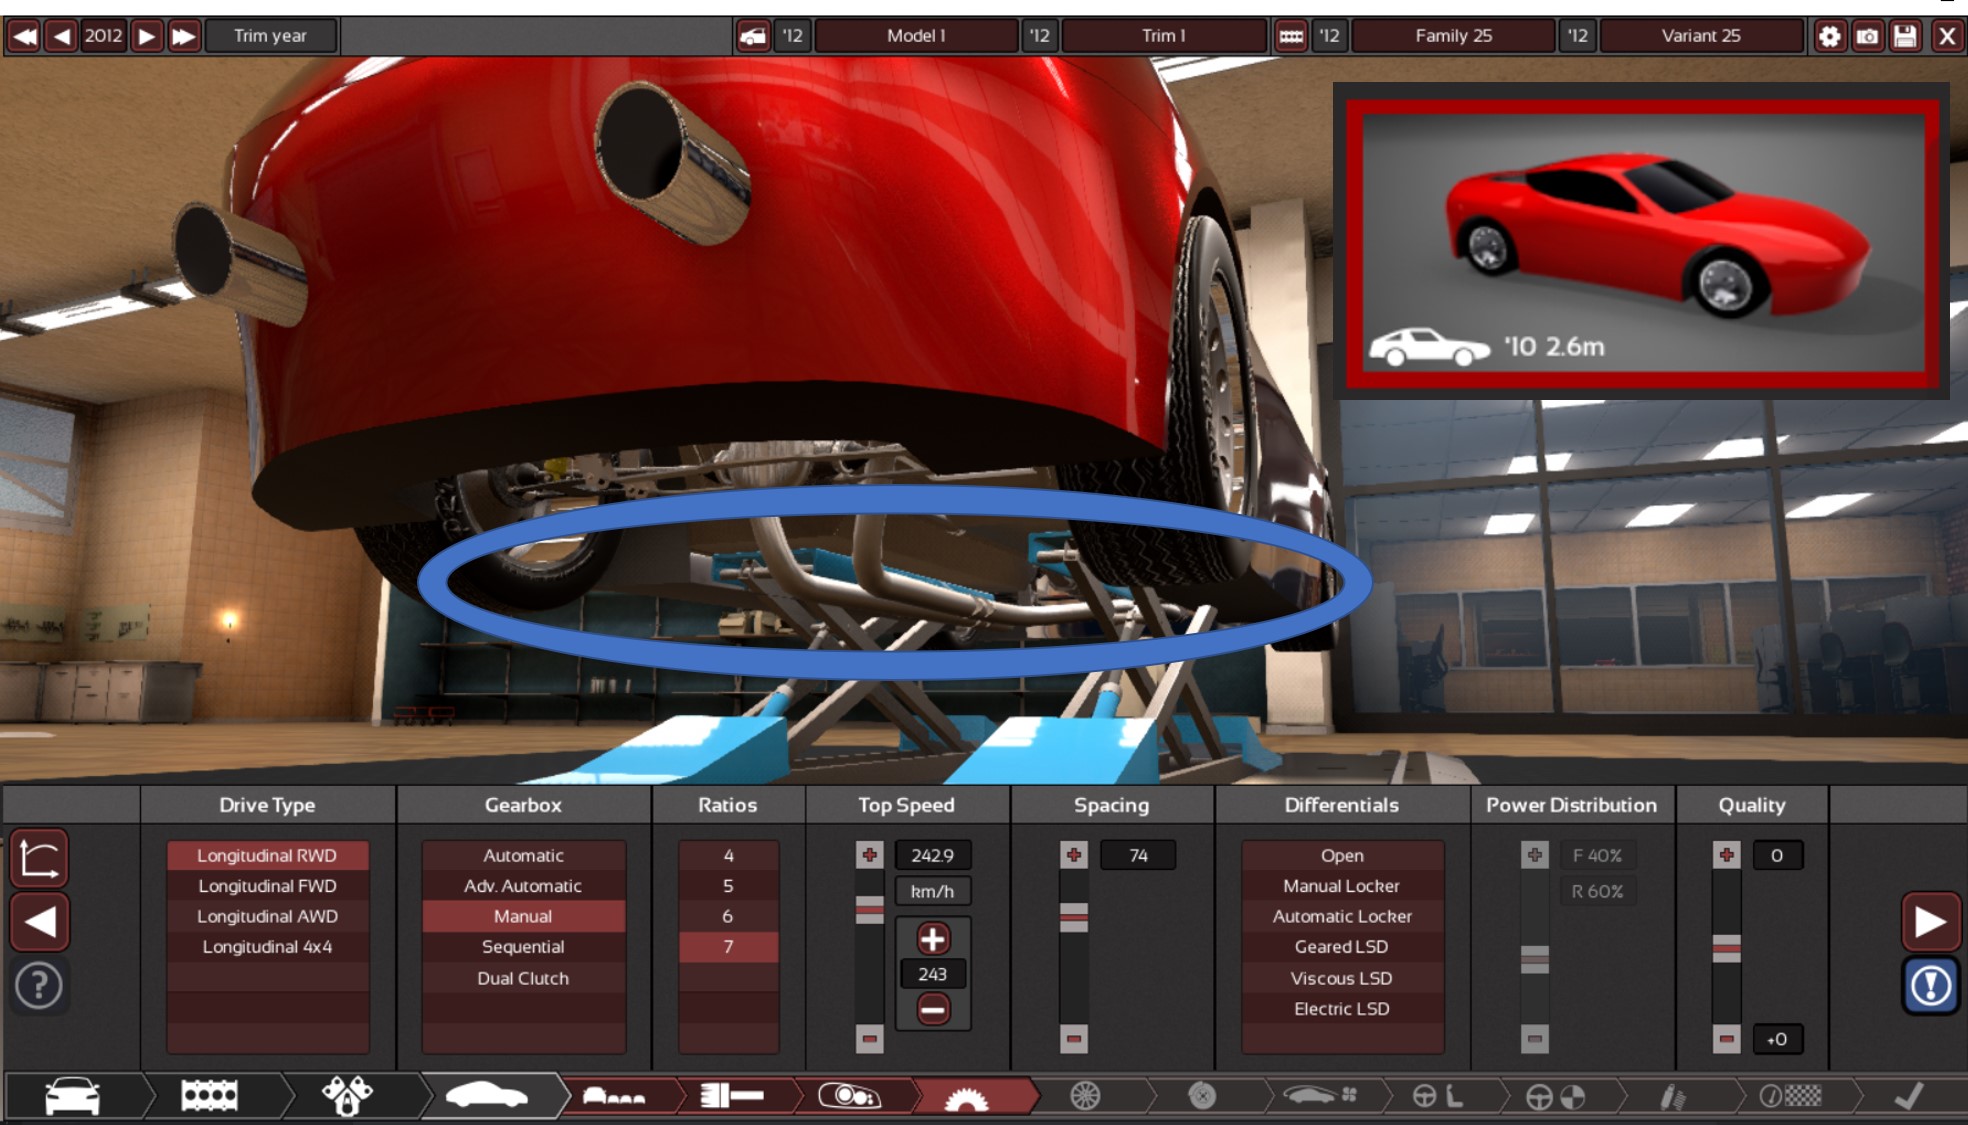Open the headlights fixtures tab icon
This screenshot has width=1968, height=1125.
849,1096
